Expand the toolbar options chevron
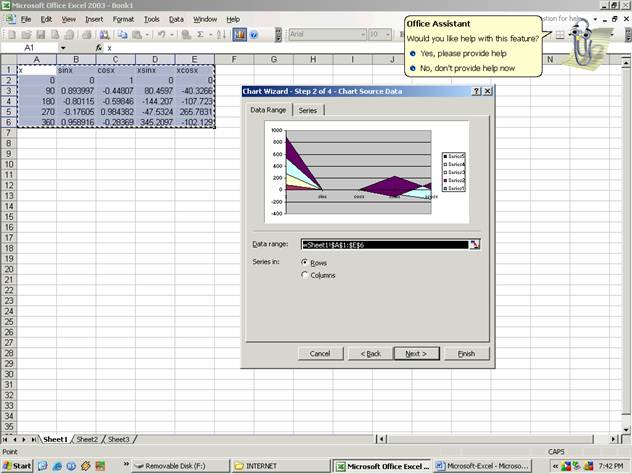Screen dimensions: 632x474 tap(278, 35)
